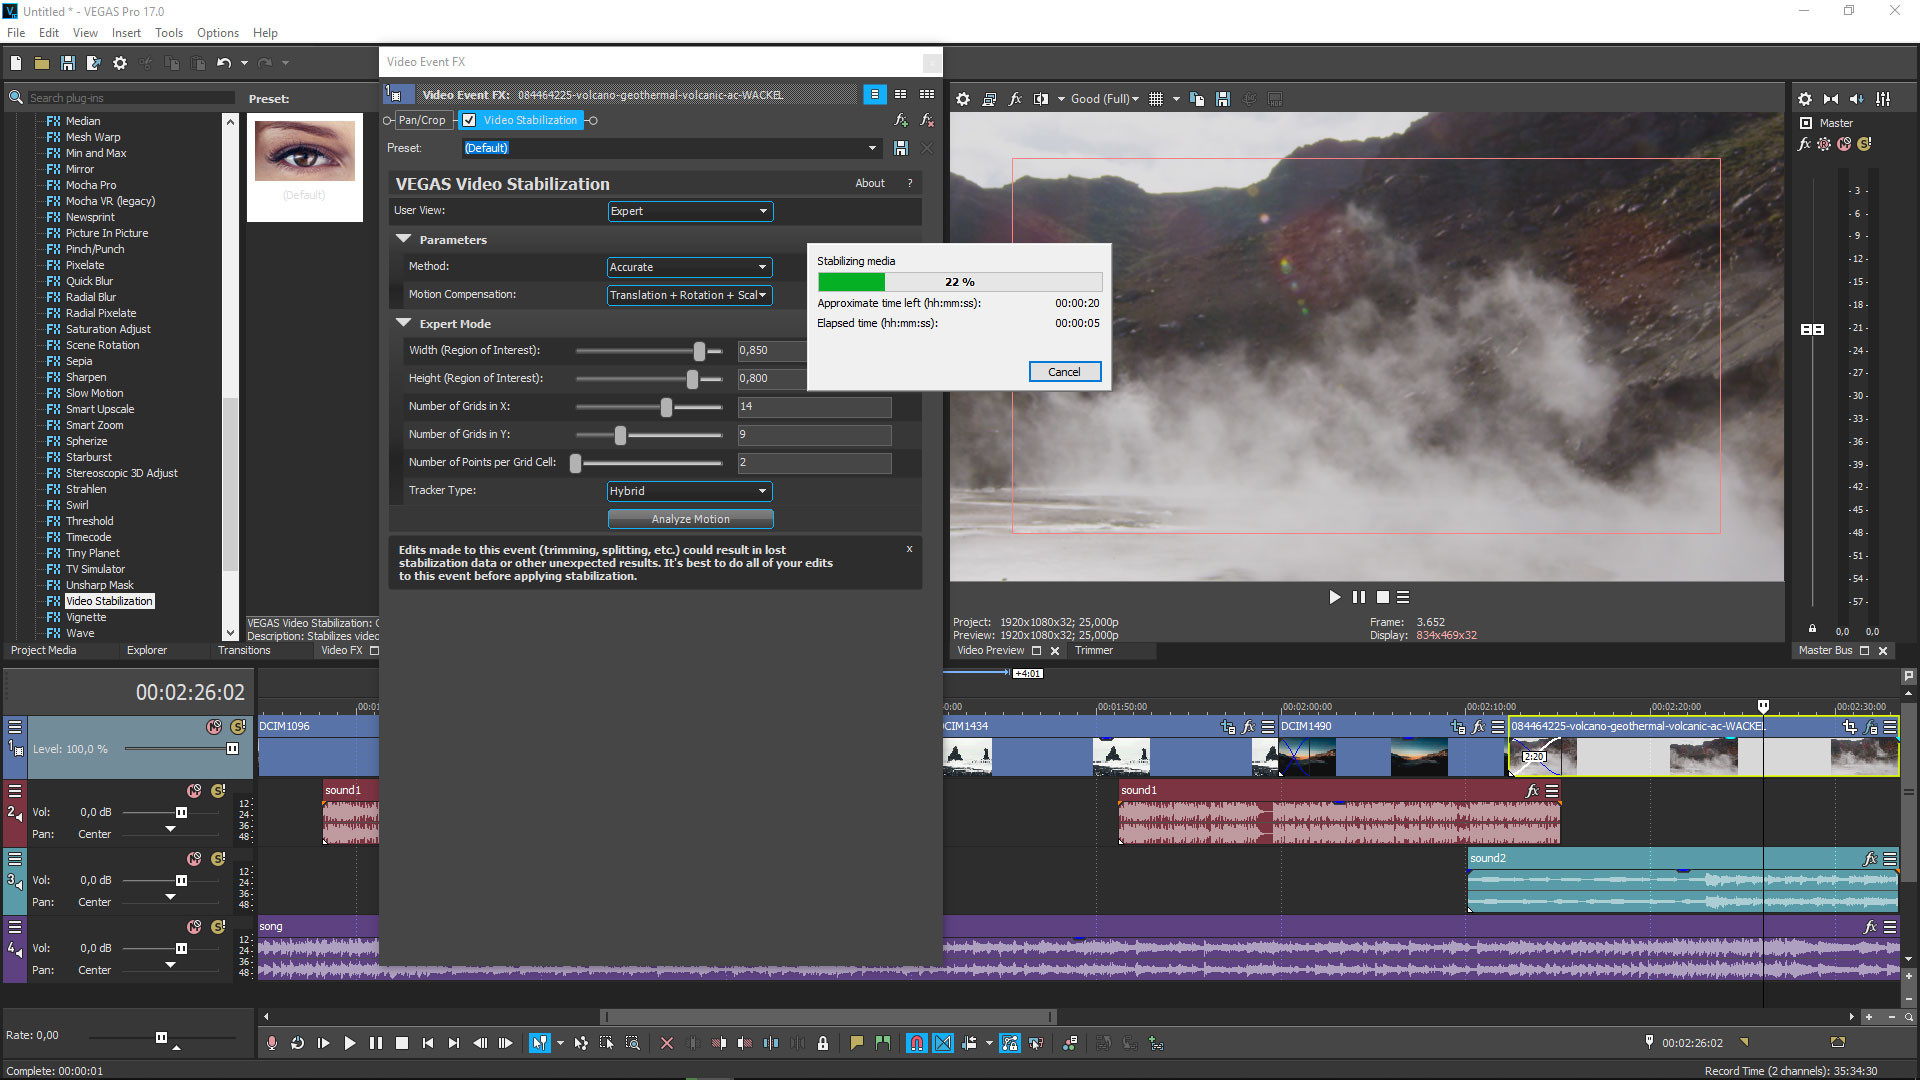Click the save preset icon in stabilization panel
Image resolution: width=1920 pixels, height=1080 pixels.
(901, 148)
